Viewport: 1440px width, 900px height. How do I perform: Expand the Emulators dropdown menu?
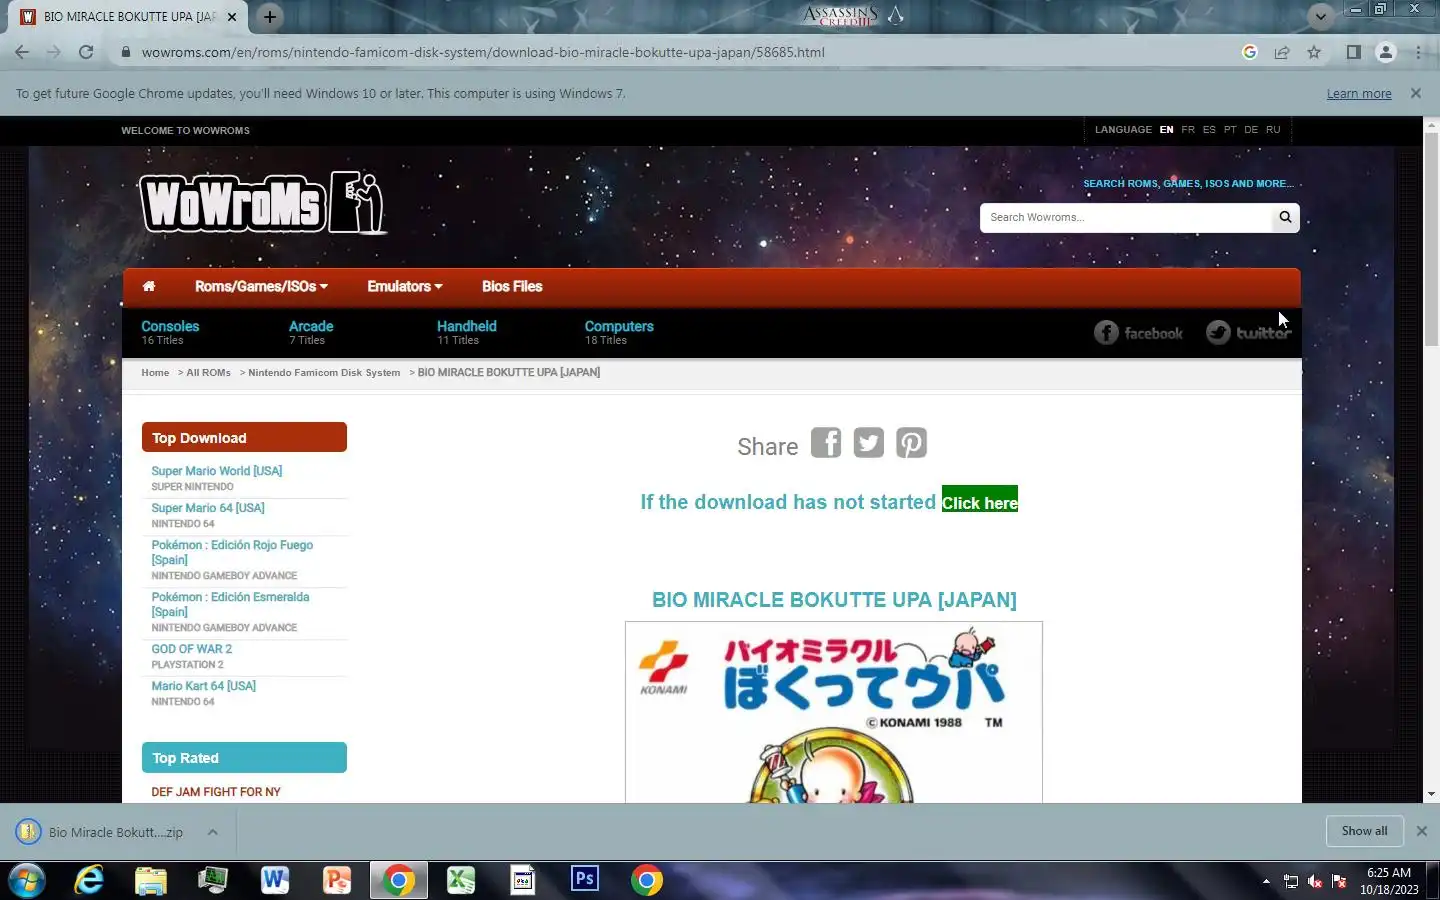(x=404, y=286)
